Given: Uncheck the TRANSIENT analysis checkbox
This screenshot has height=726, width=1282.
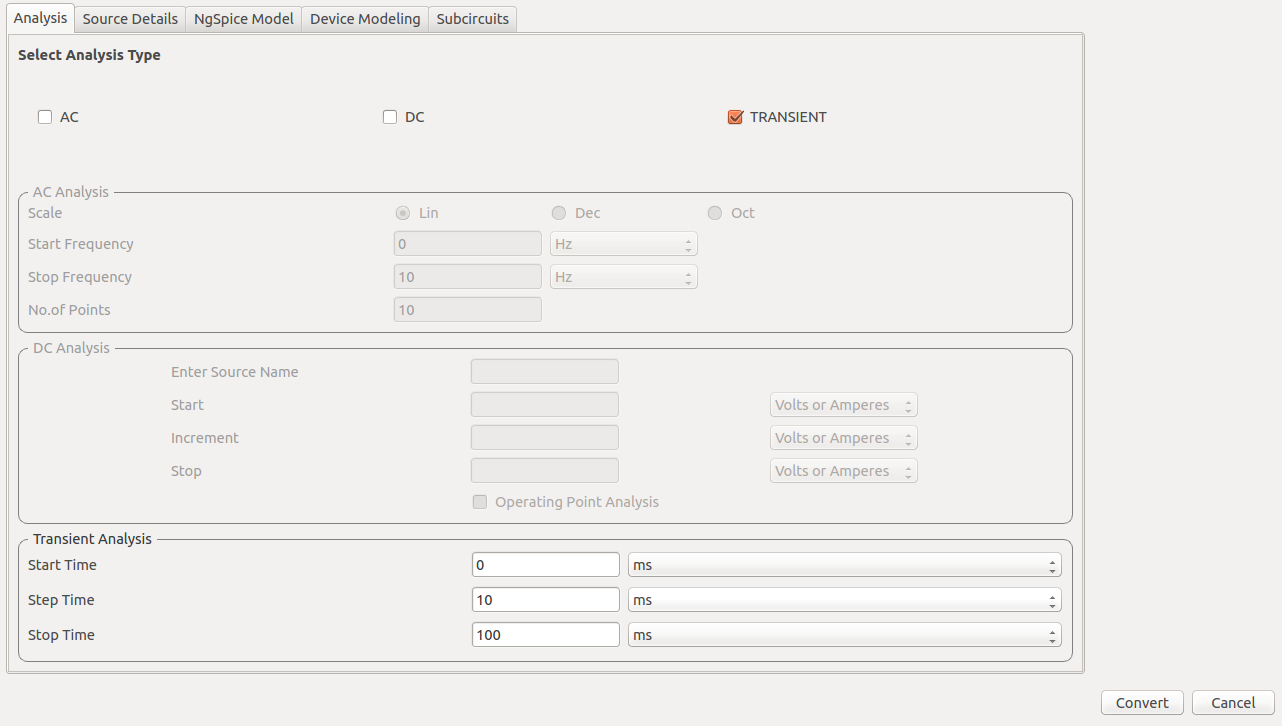Looking at the screenshot, I should click(735, 117).
